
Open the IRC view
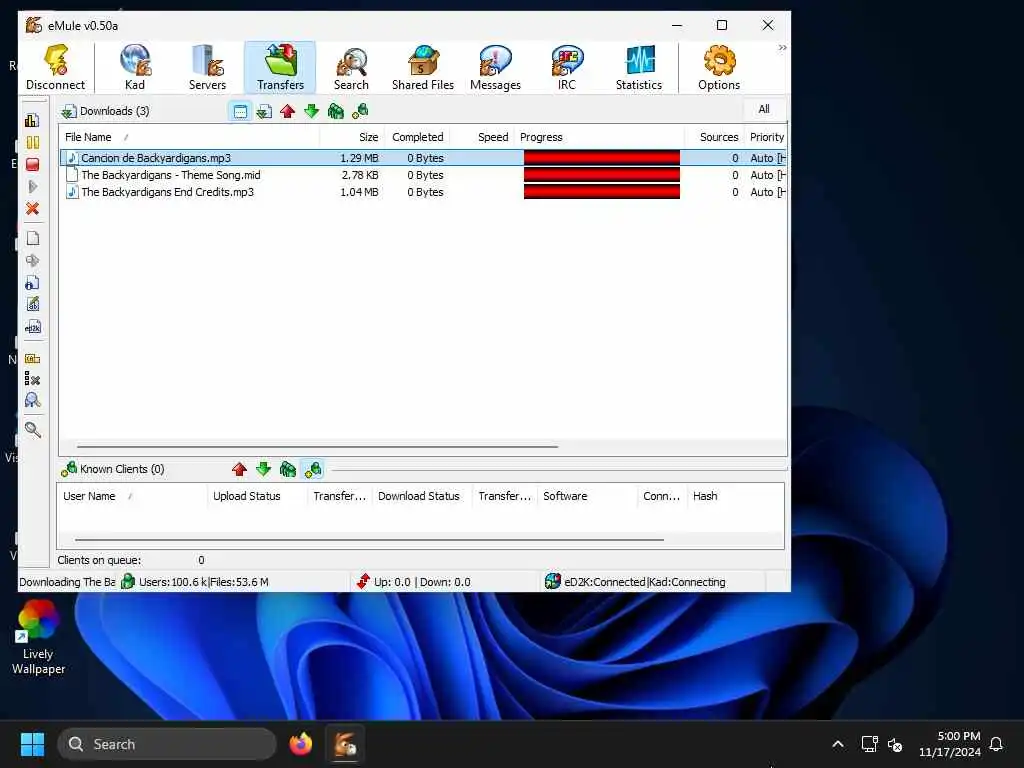pyautogui.click(x=566, y=67)
